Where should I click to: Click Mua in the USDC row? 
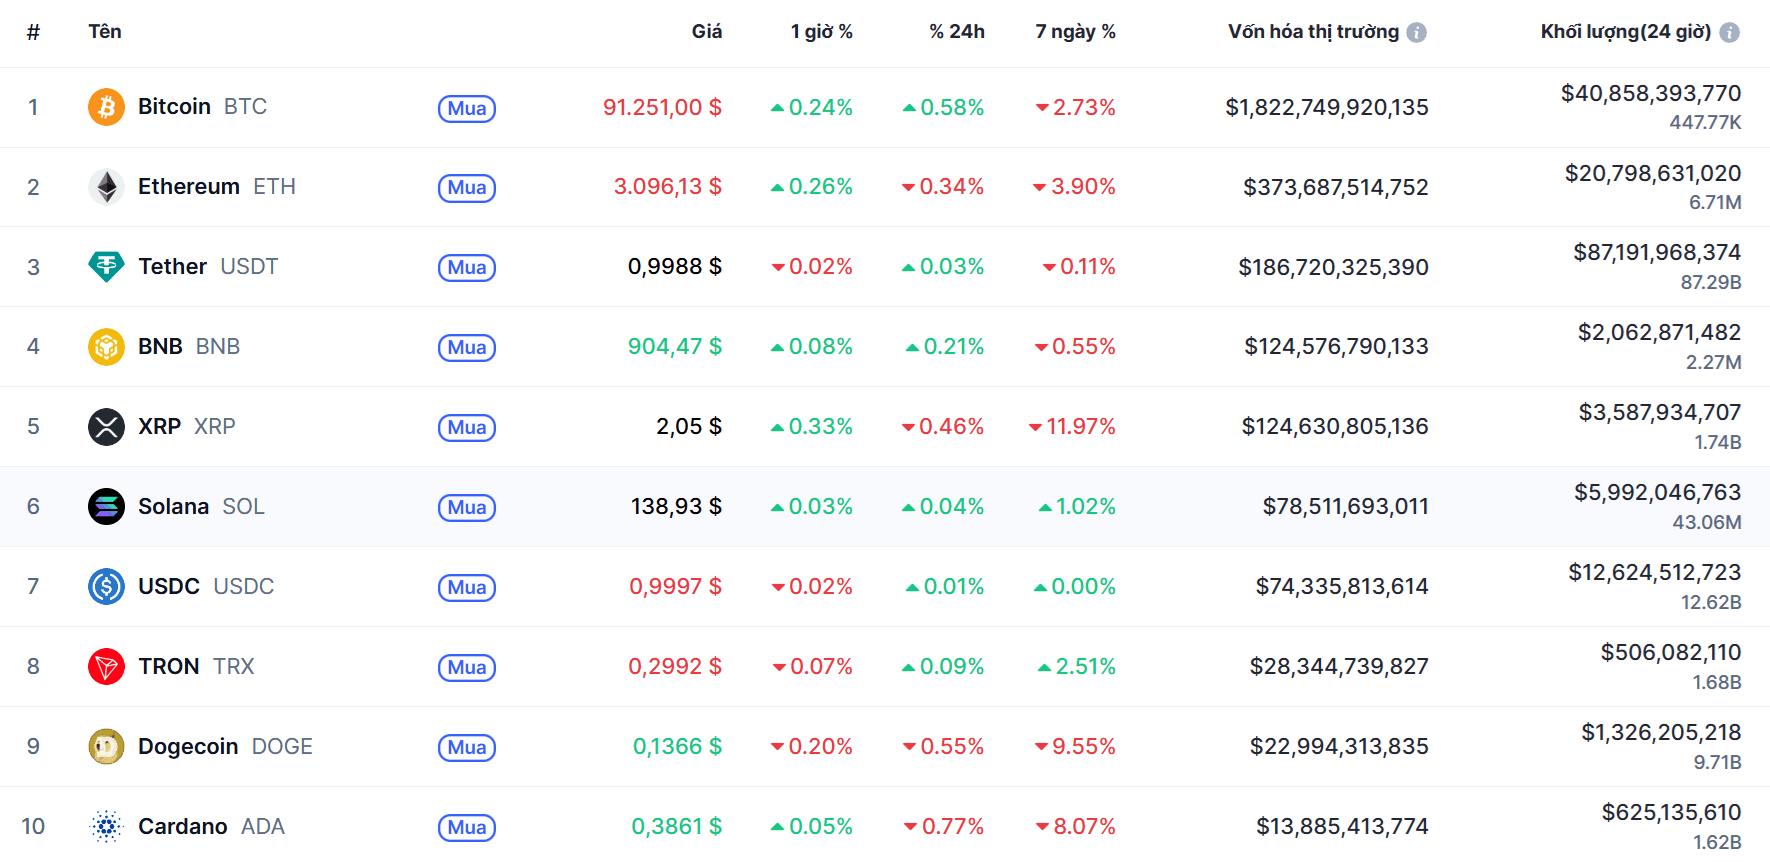(x=467, y=588)
